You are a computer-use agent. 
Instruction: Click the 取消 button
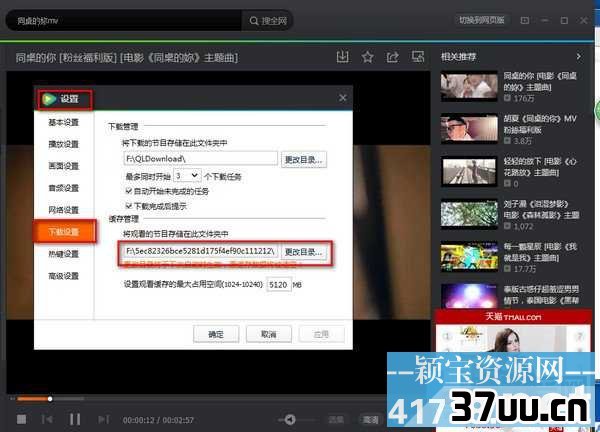tap(269, 334)
